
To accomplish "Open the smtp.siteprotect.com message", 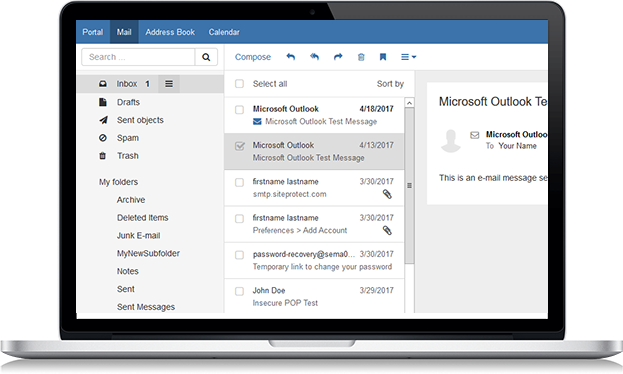I will 314,188.
